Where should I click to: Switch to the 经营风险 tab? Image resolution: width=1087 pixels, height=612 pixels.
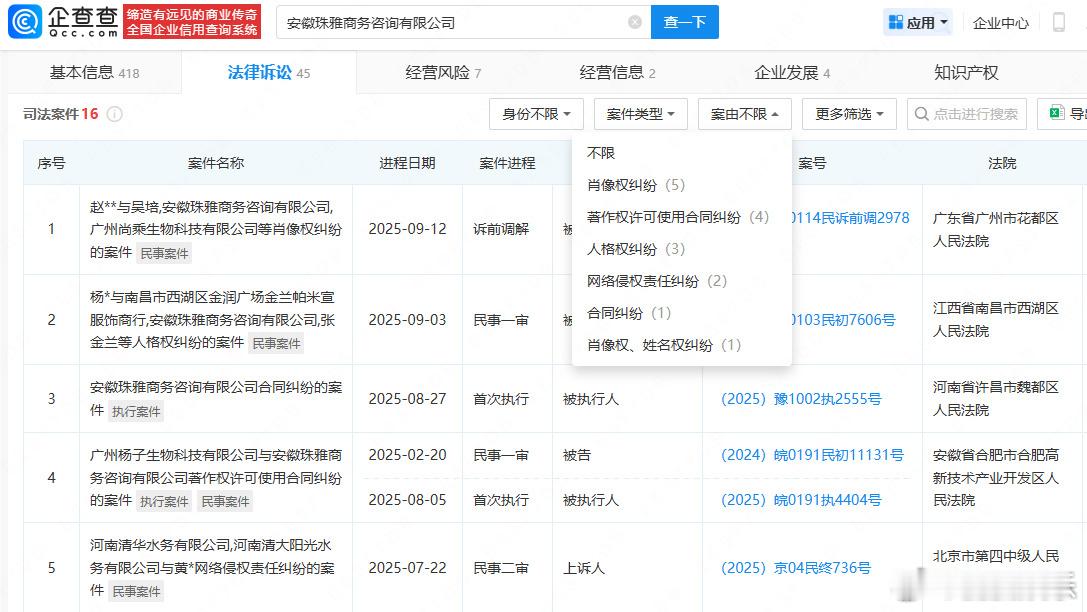click(x=443, y=72)
